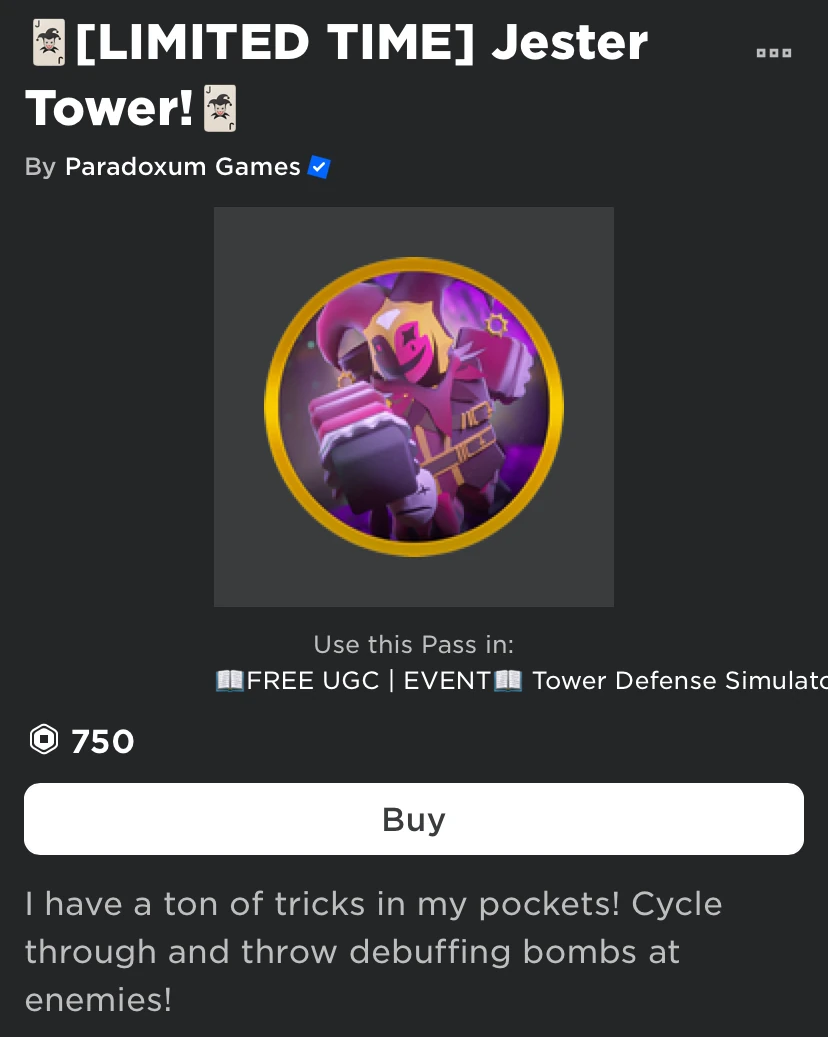
Task: Click the open book emoji before FREE UGC
Action: click(230, 680)
